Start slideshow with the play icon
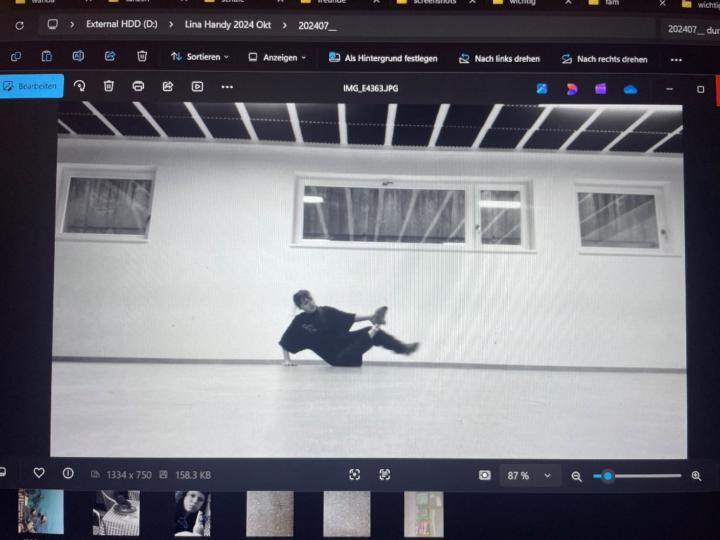Image resolution: width=720 pixels, height=540 pixels. 197,87
